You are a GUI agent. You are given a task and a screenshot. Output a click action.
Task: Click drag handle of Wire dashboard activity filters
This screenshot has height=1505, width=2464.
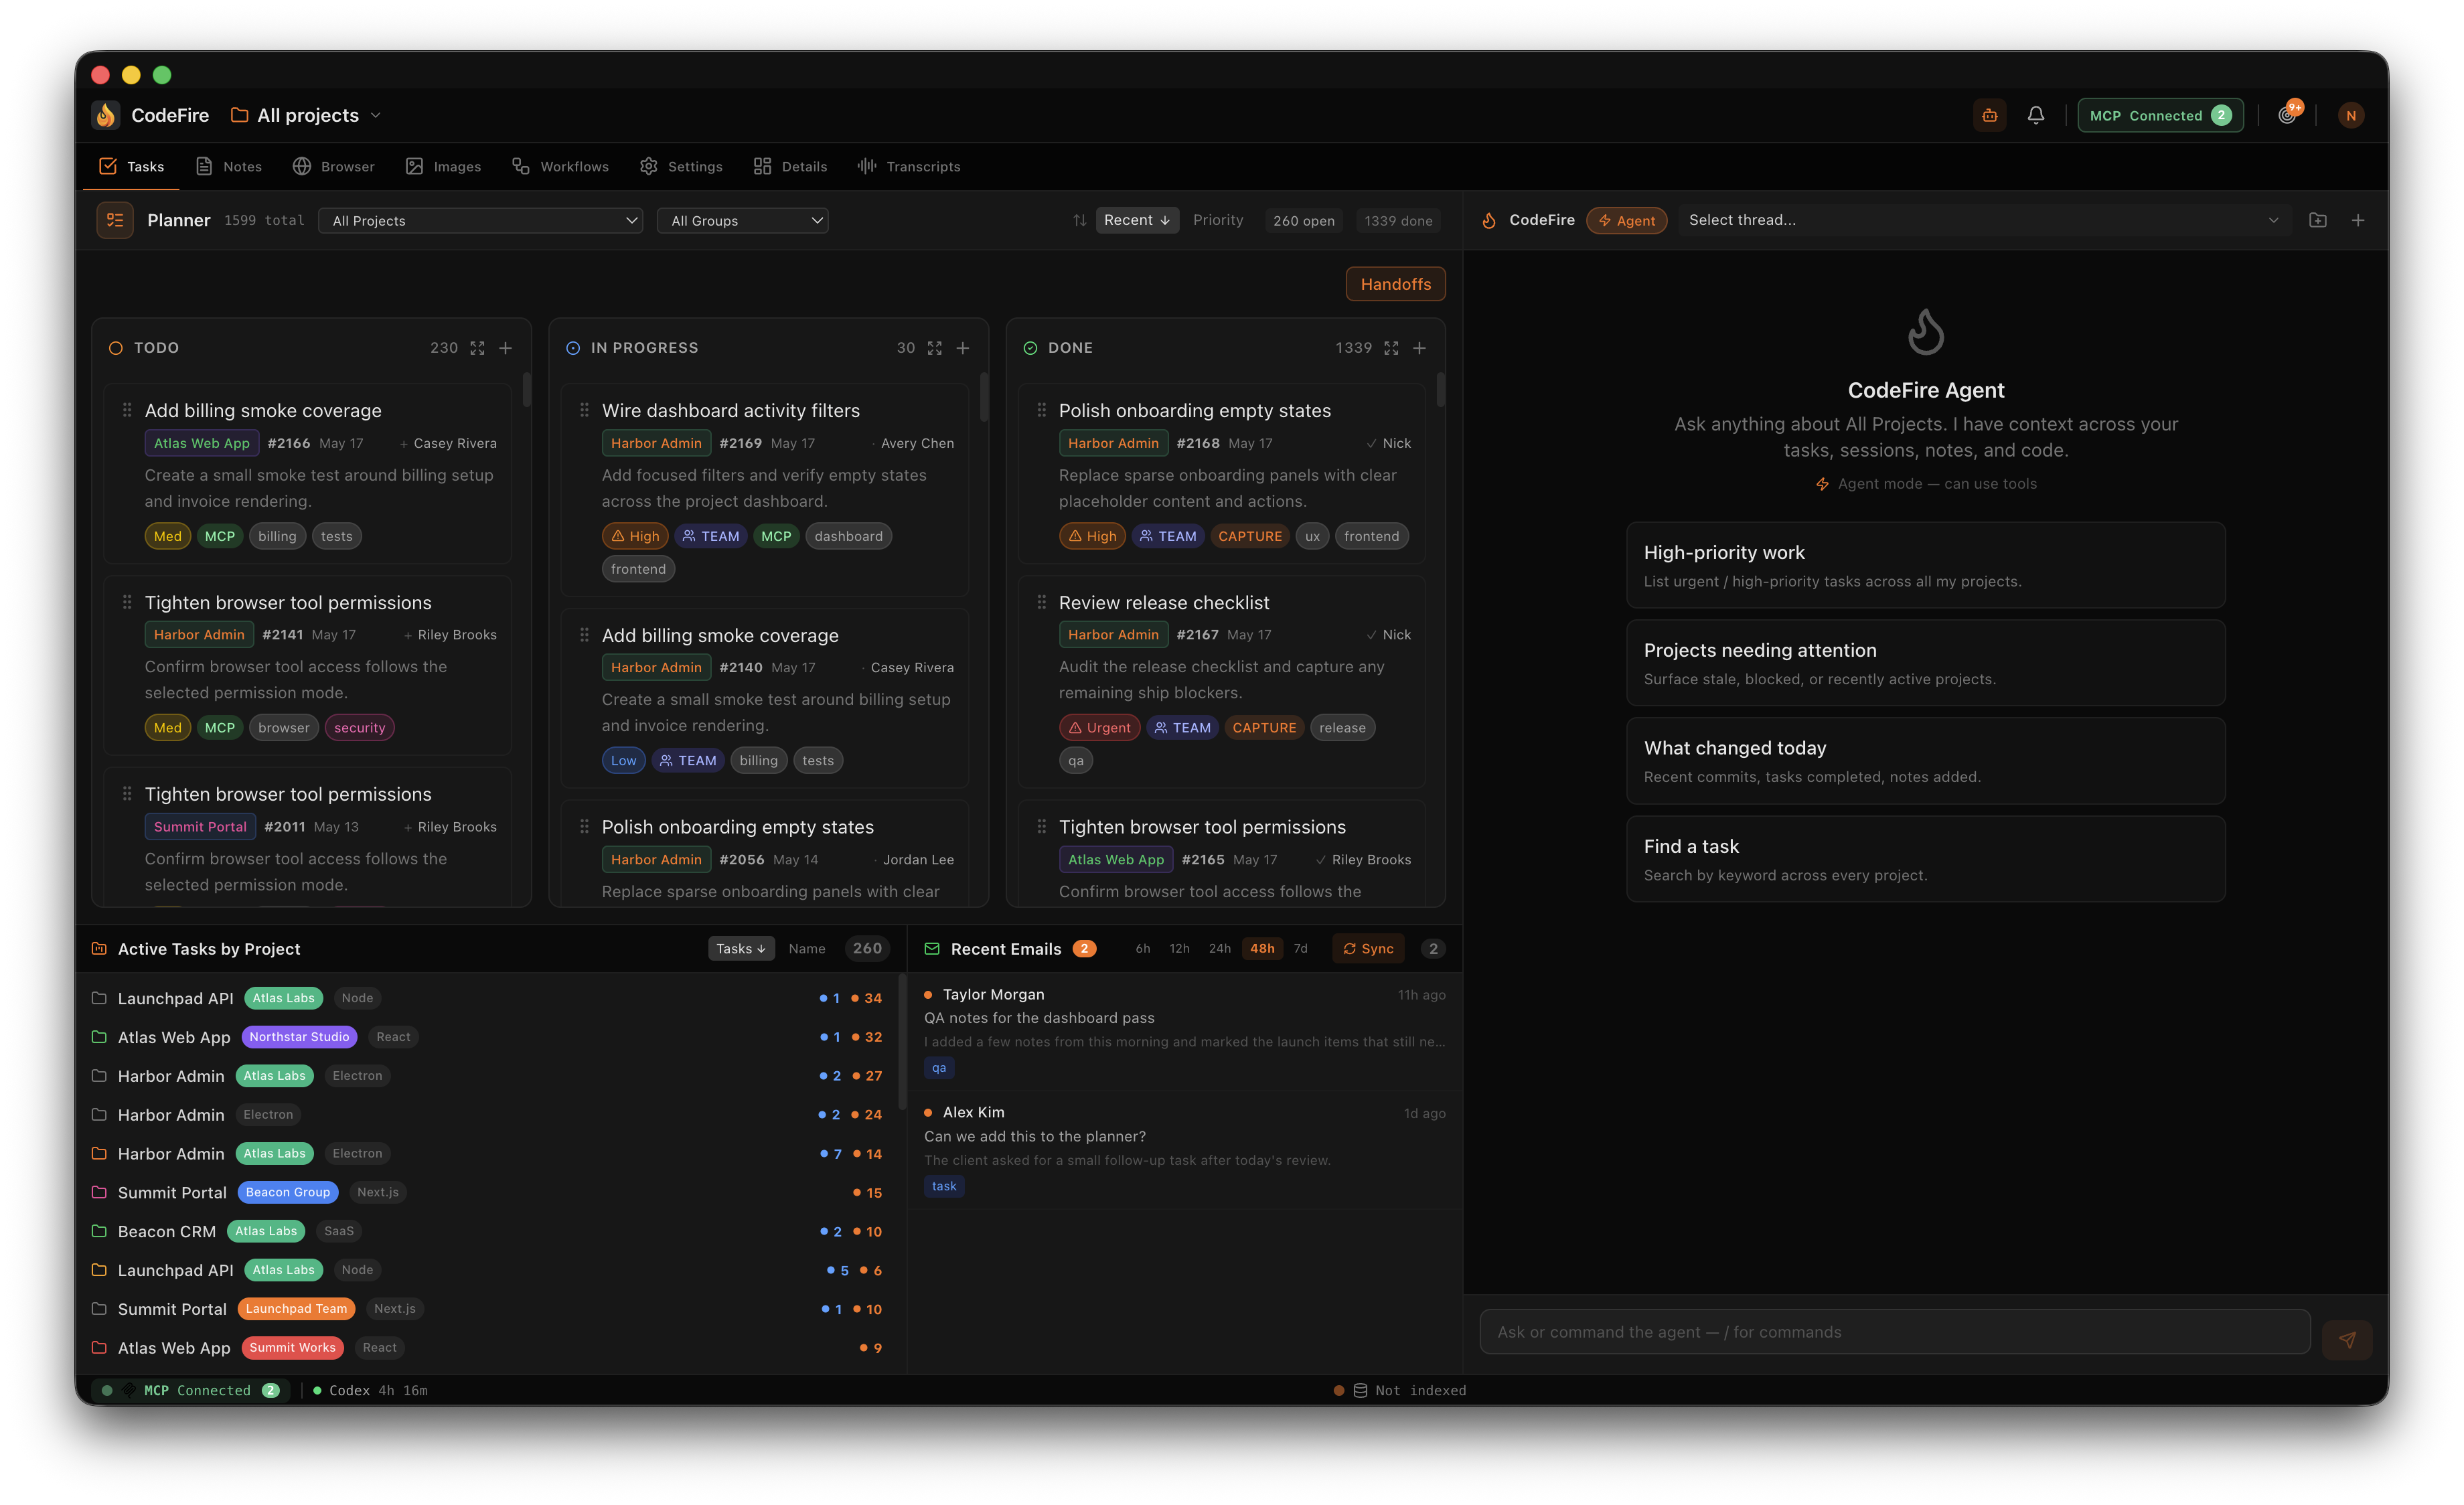click(584, 410)
